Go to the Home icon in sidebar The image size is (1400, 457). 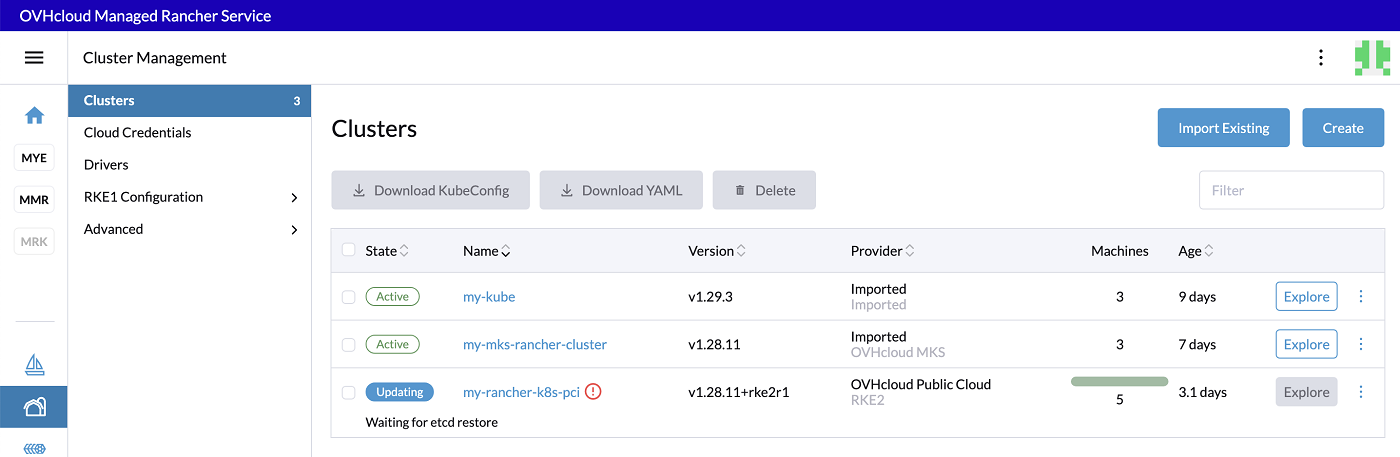pos(34,116)
